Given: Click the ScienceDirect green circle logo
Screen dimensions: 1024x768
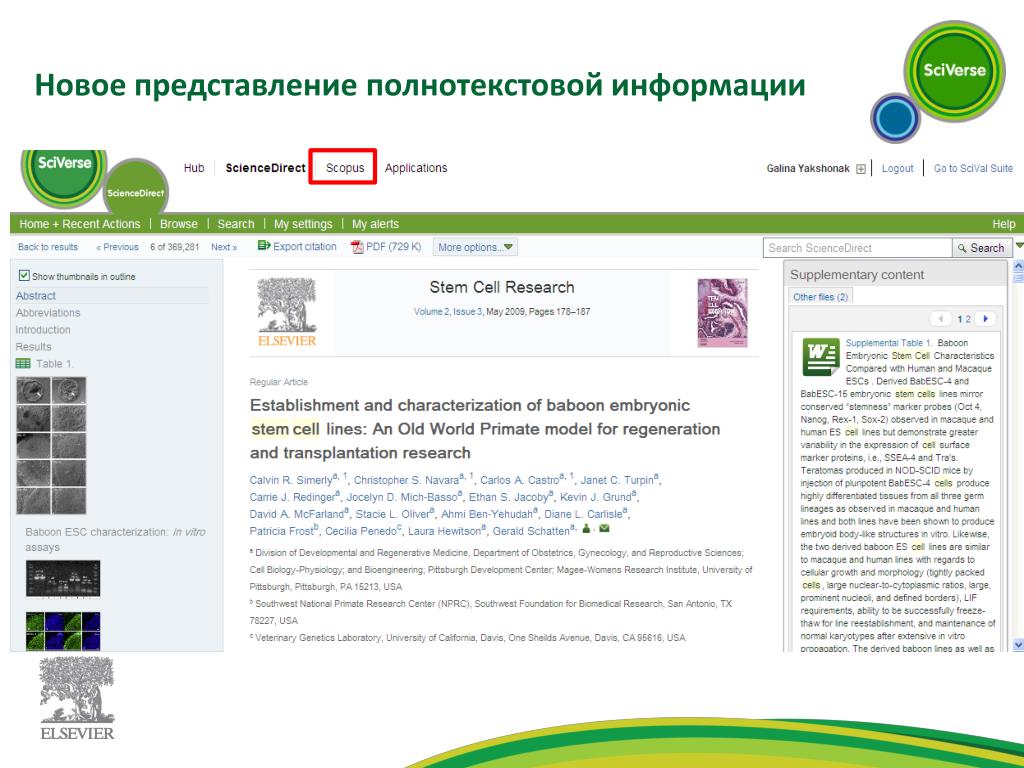Looking at the screenshot, I should [136, 188].
